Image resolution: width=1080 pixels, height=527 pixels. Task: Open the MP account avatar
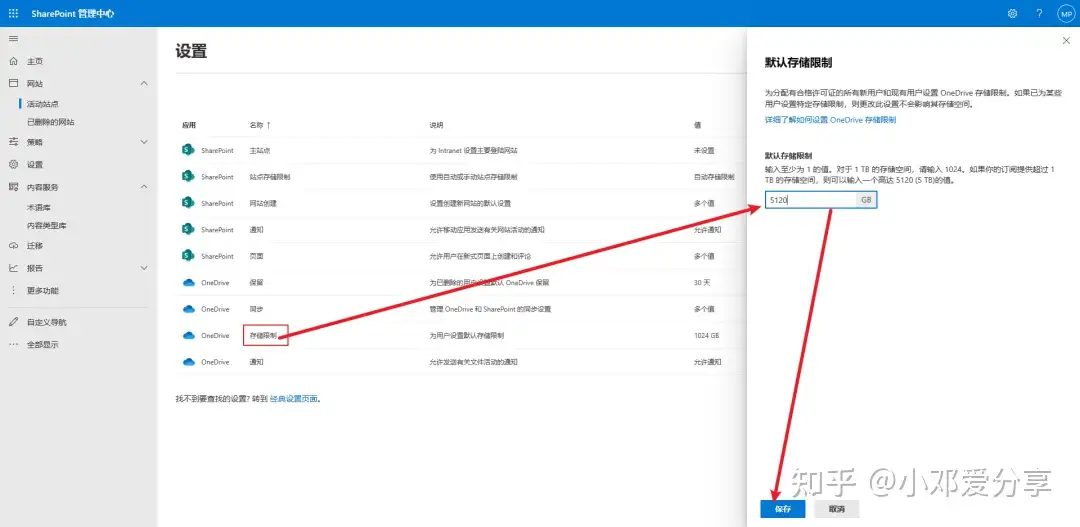pos(1065,13)
